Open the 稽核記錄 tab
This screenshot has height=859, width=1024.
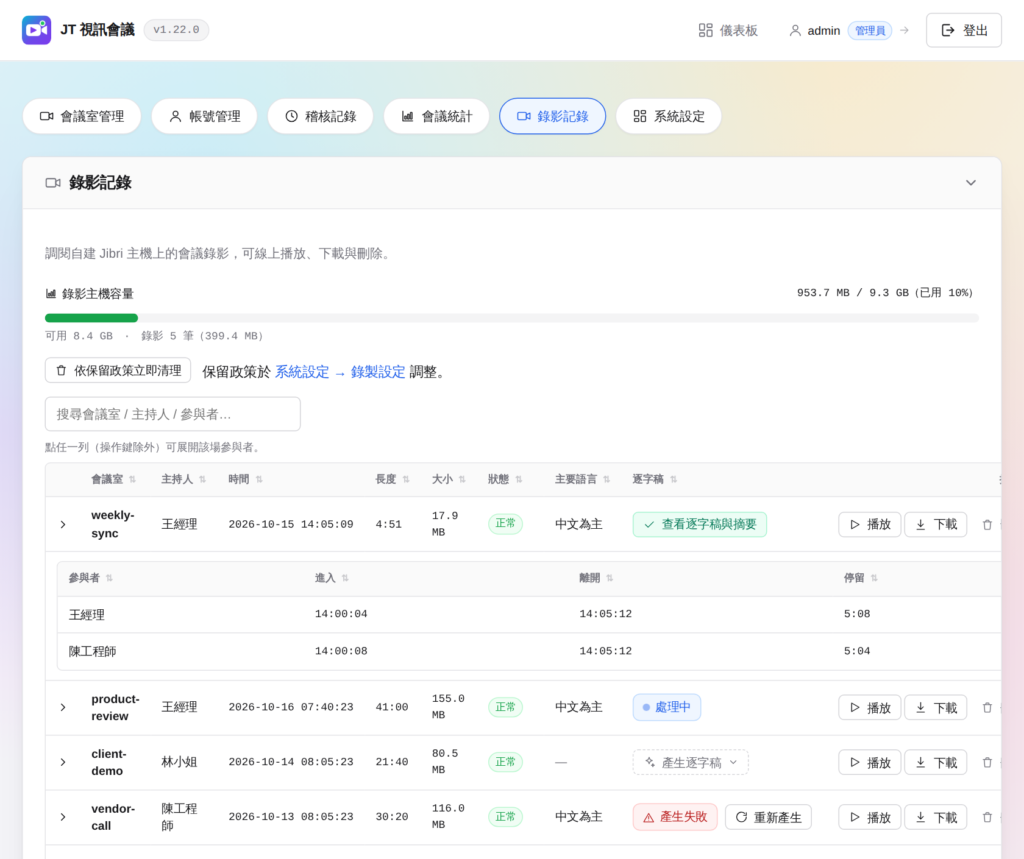click(x=321, y=116)
